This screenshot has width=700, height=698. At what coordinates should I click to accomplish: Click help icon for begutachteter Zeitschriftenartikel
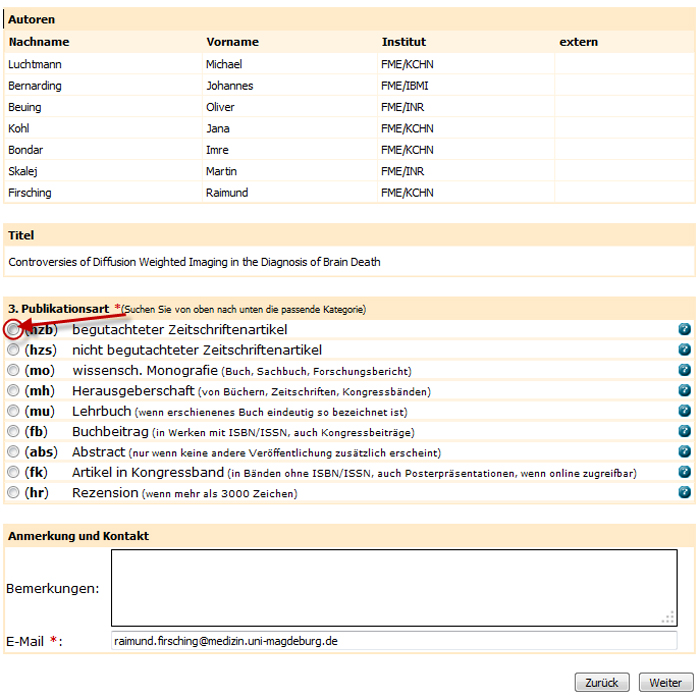point(685,329)
